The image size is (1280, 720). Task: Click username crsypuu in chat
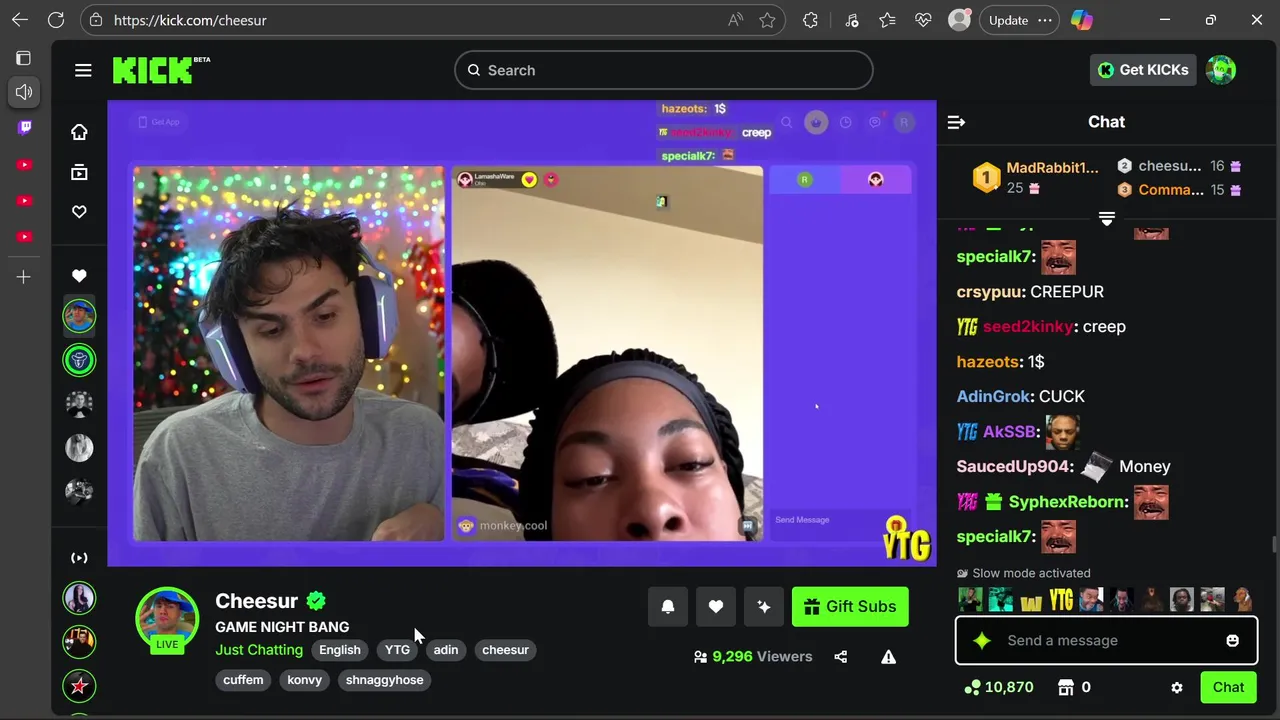tap(990, 292)
